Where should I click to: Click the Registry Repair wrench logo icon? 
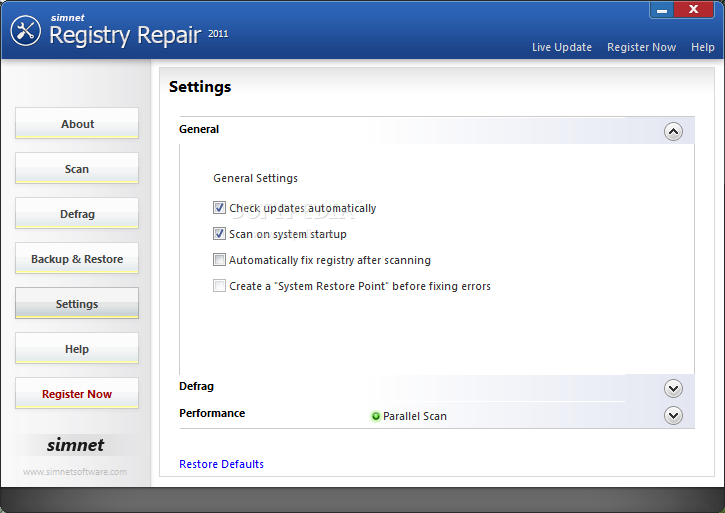click(x=25, y=31)
